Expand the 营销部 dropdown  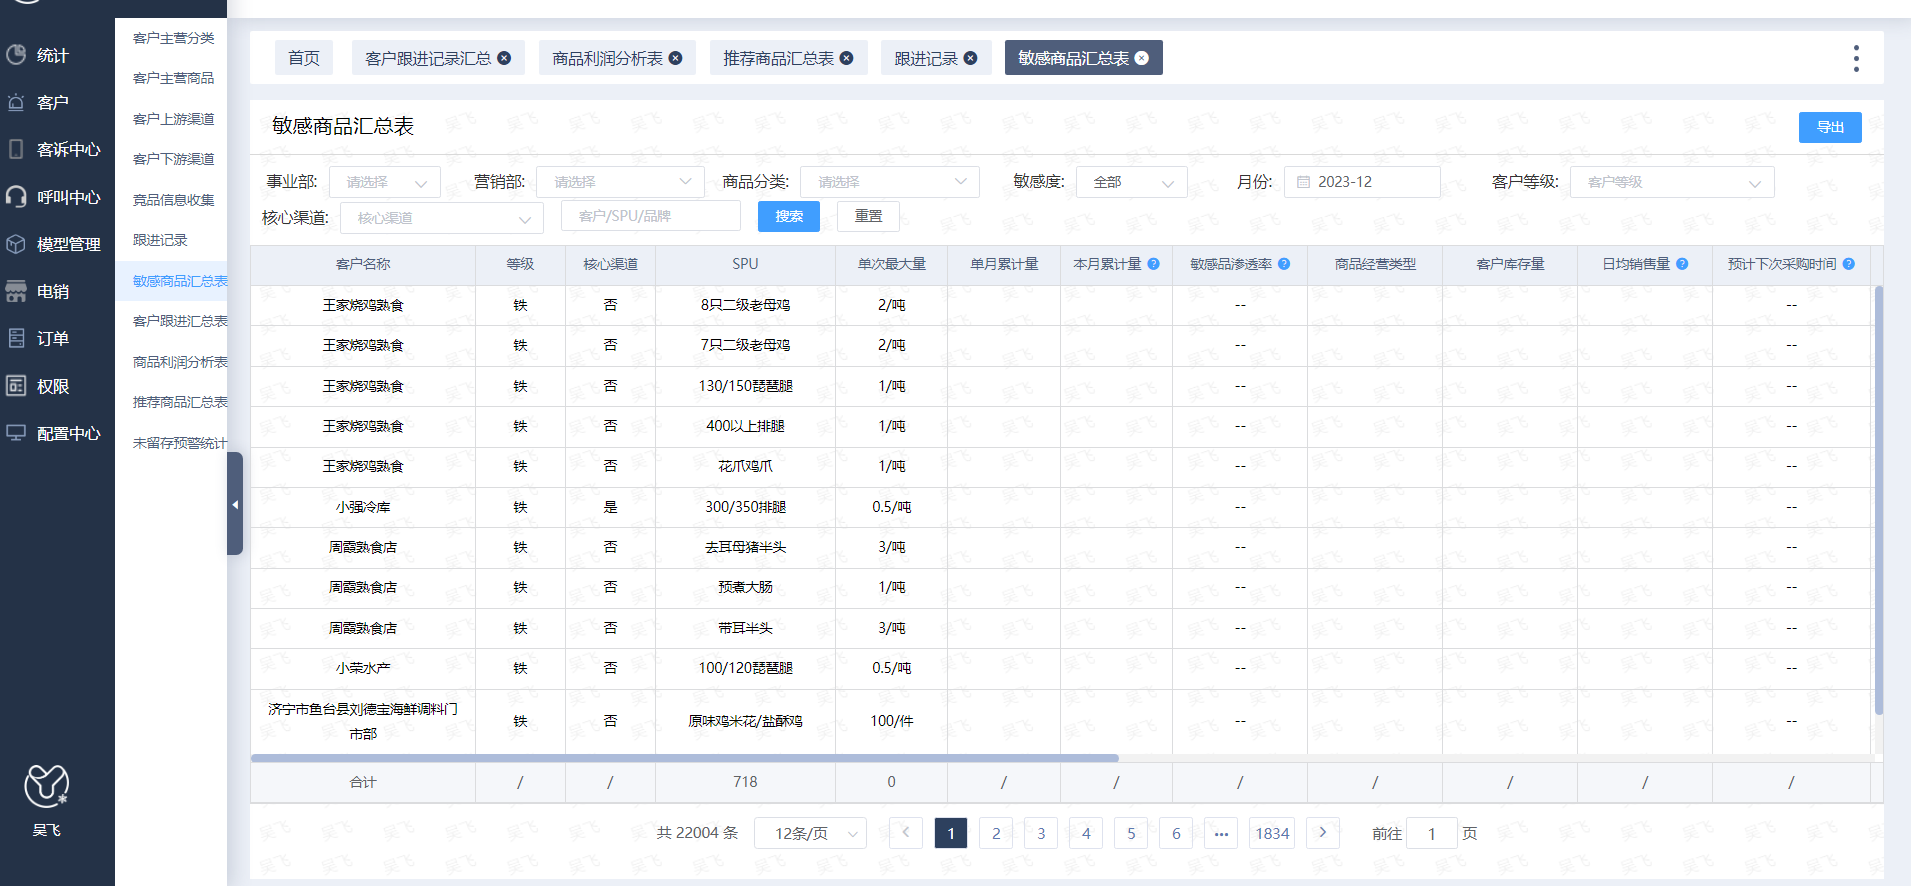pyautogui.click(x=620, y=182)
